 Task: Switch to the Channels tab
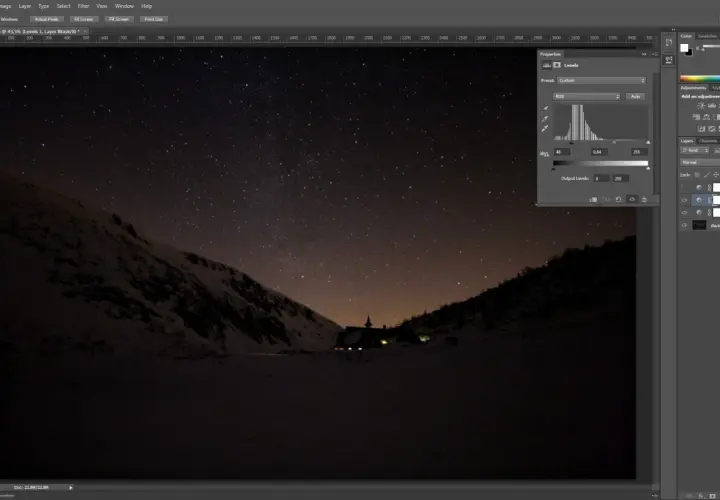tap(708, 141)
